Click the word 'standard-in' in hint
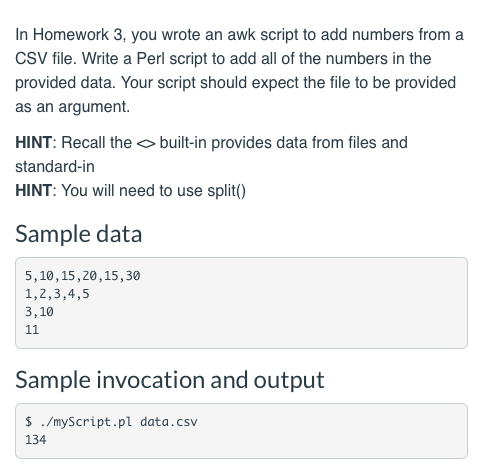This screenshot has height=475, width=478. (x=55, y=167)
